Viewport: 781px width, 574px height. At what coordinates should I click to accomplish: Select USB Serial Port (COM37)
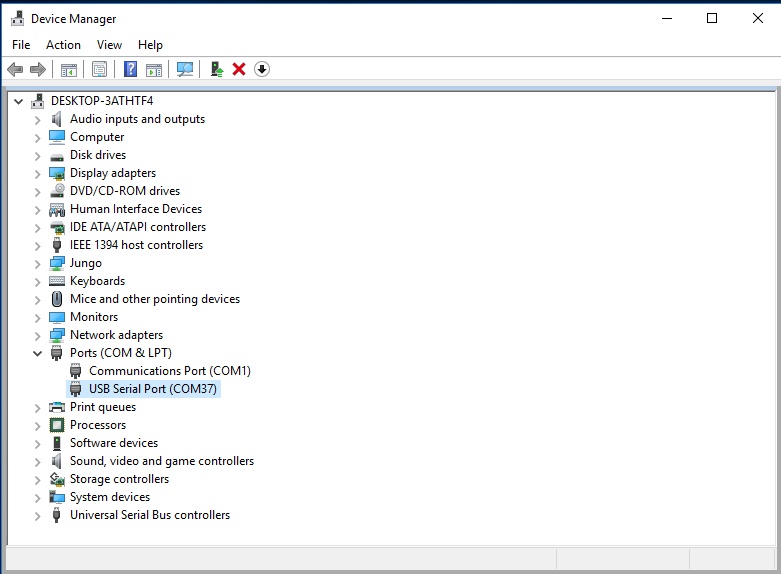pos(152,389)
